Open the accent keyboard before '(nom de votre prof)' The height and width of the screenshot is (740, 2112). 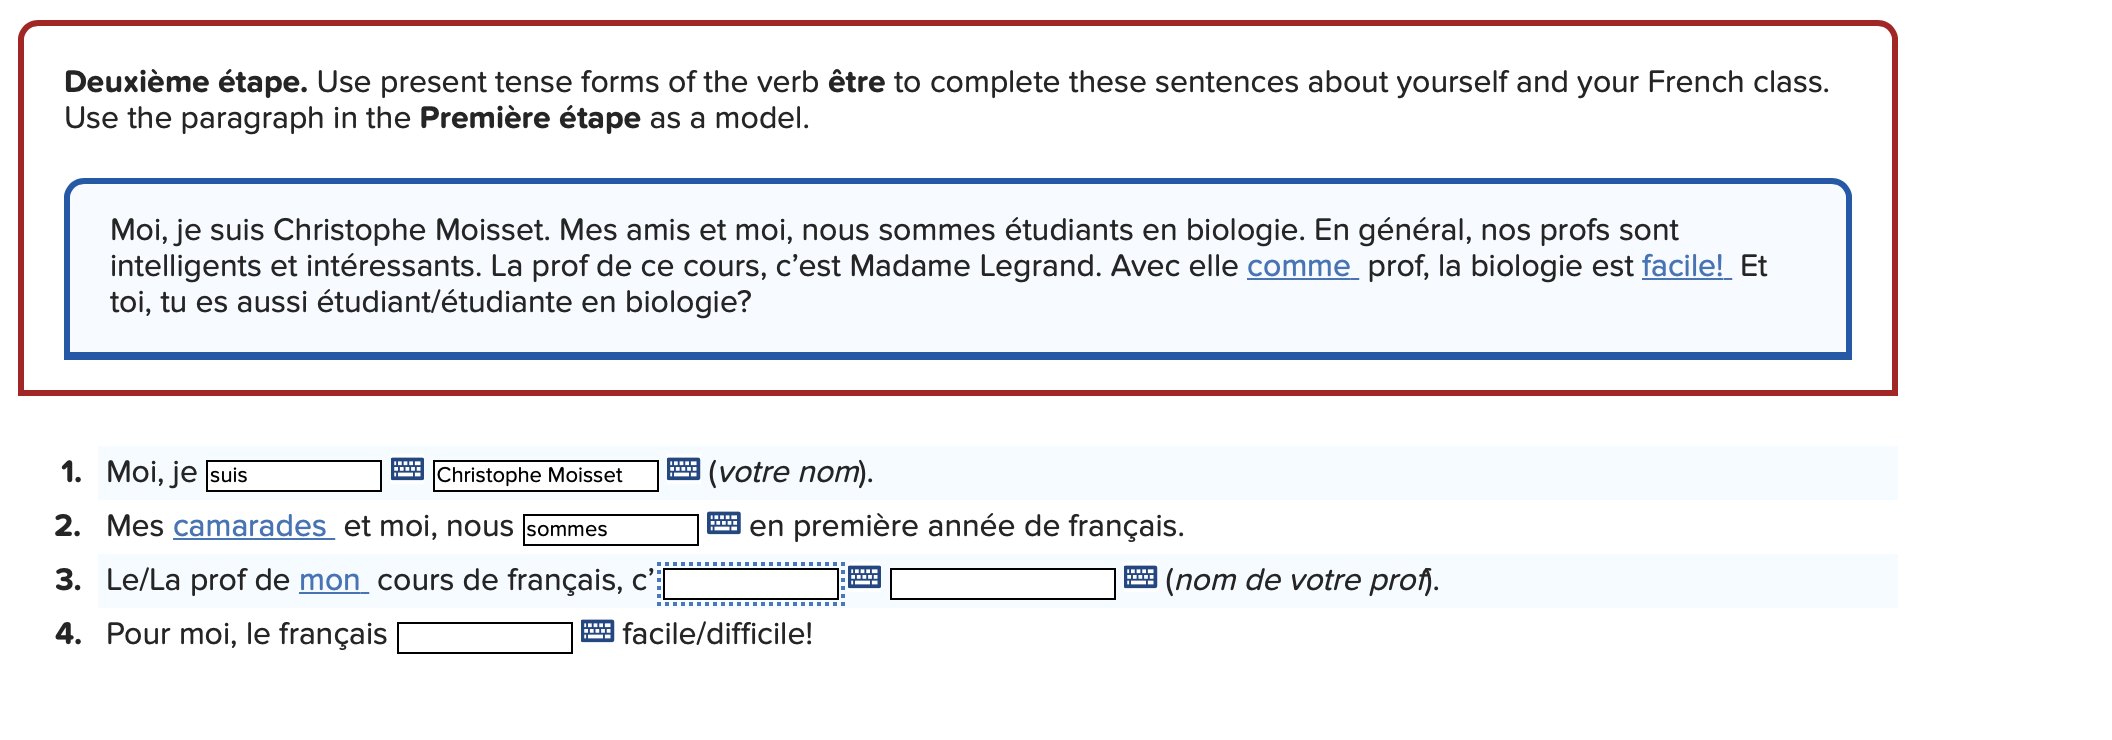pos(1140,578)
